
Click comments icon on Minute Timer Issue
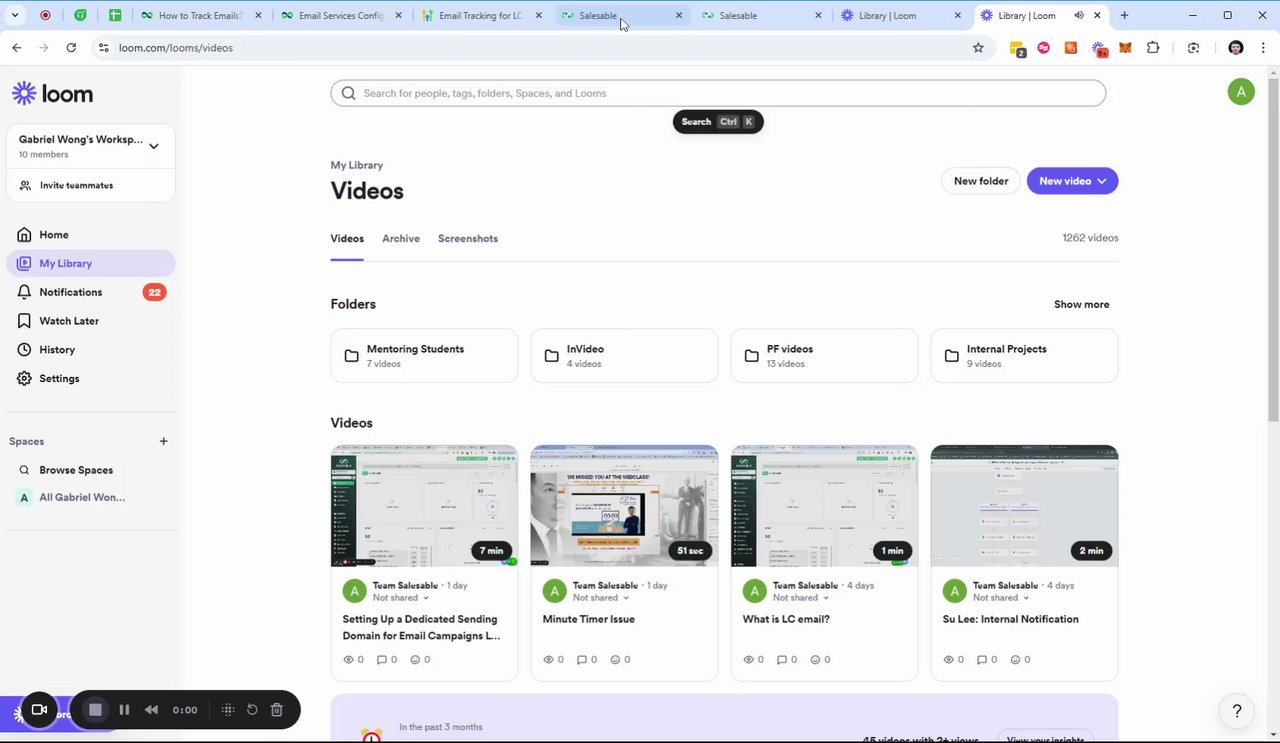pyautogui.click(x=582, y=660)
